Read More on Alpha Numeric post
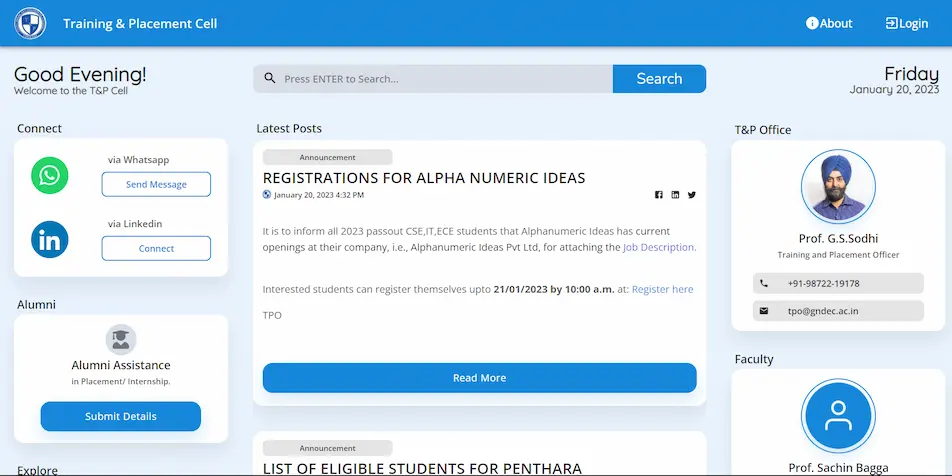 [479, 378]
